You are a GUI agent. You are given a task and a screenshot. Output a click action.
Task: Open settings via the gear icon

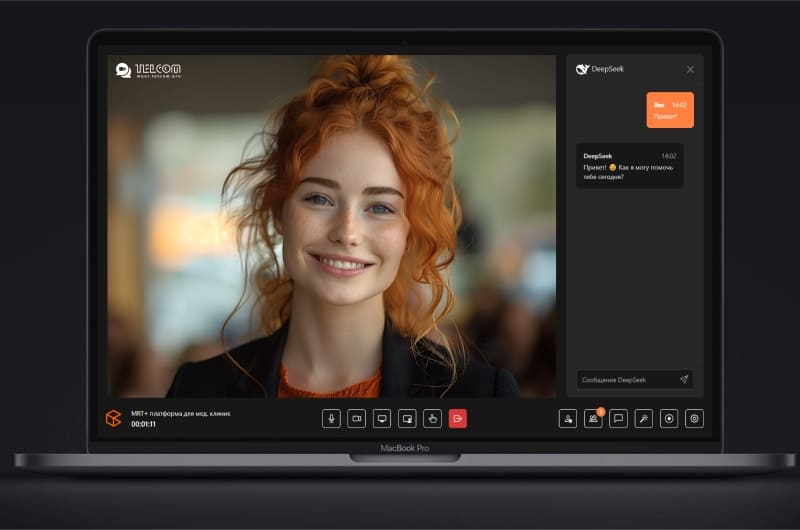pyautogui.click(x=694, y=419)
